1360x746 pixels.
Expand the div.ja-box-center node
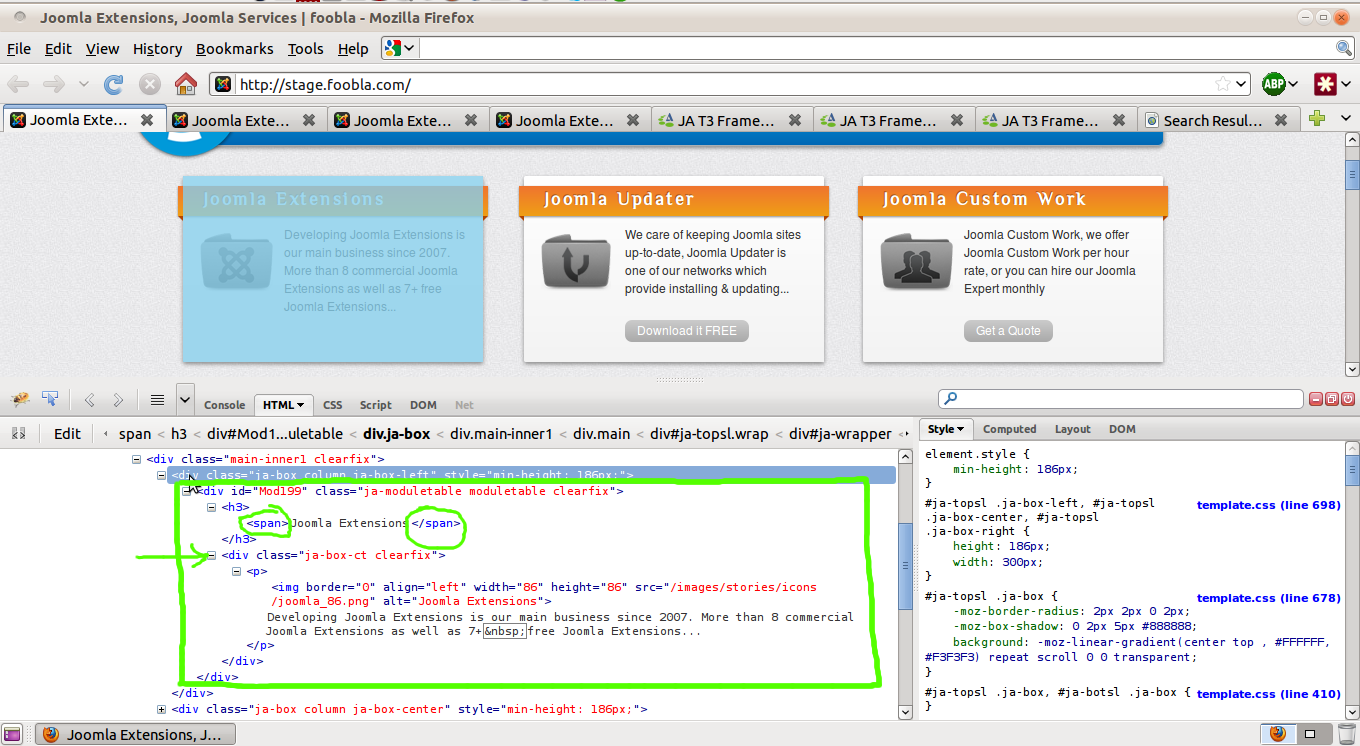click(x=163, y=708)
